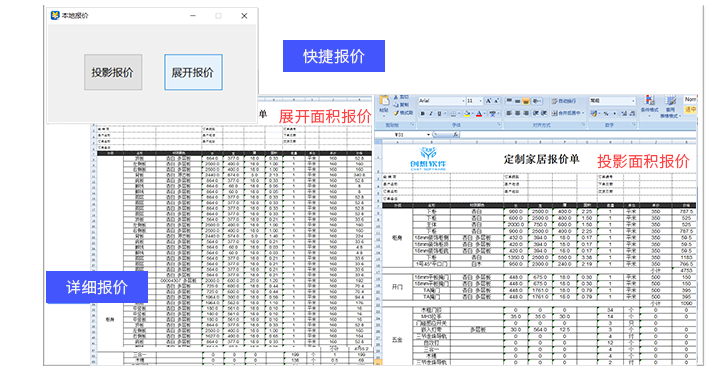Screen dimensions: 707x366
Task: Open 条件格式 conditional formatting
Action: pyautogui.click(x=650, y=106)
